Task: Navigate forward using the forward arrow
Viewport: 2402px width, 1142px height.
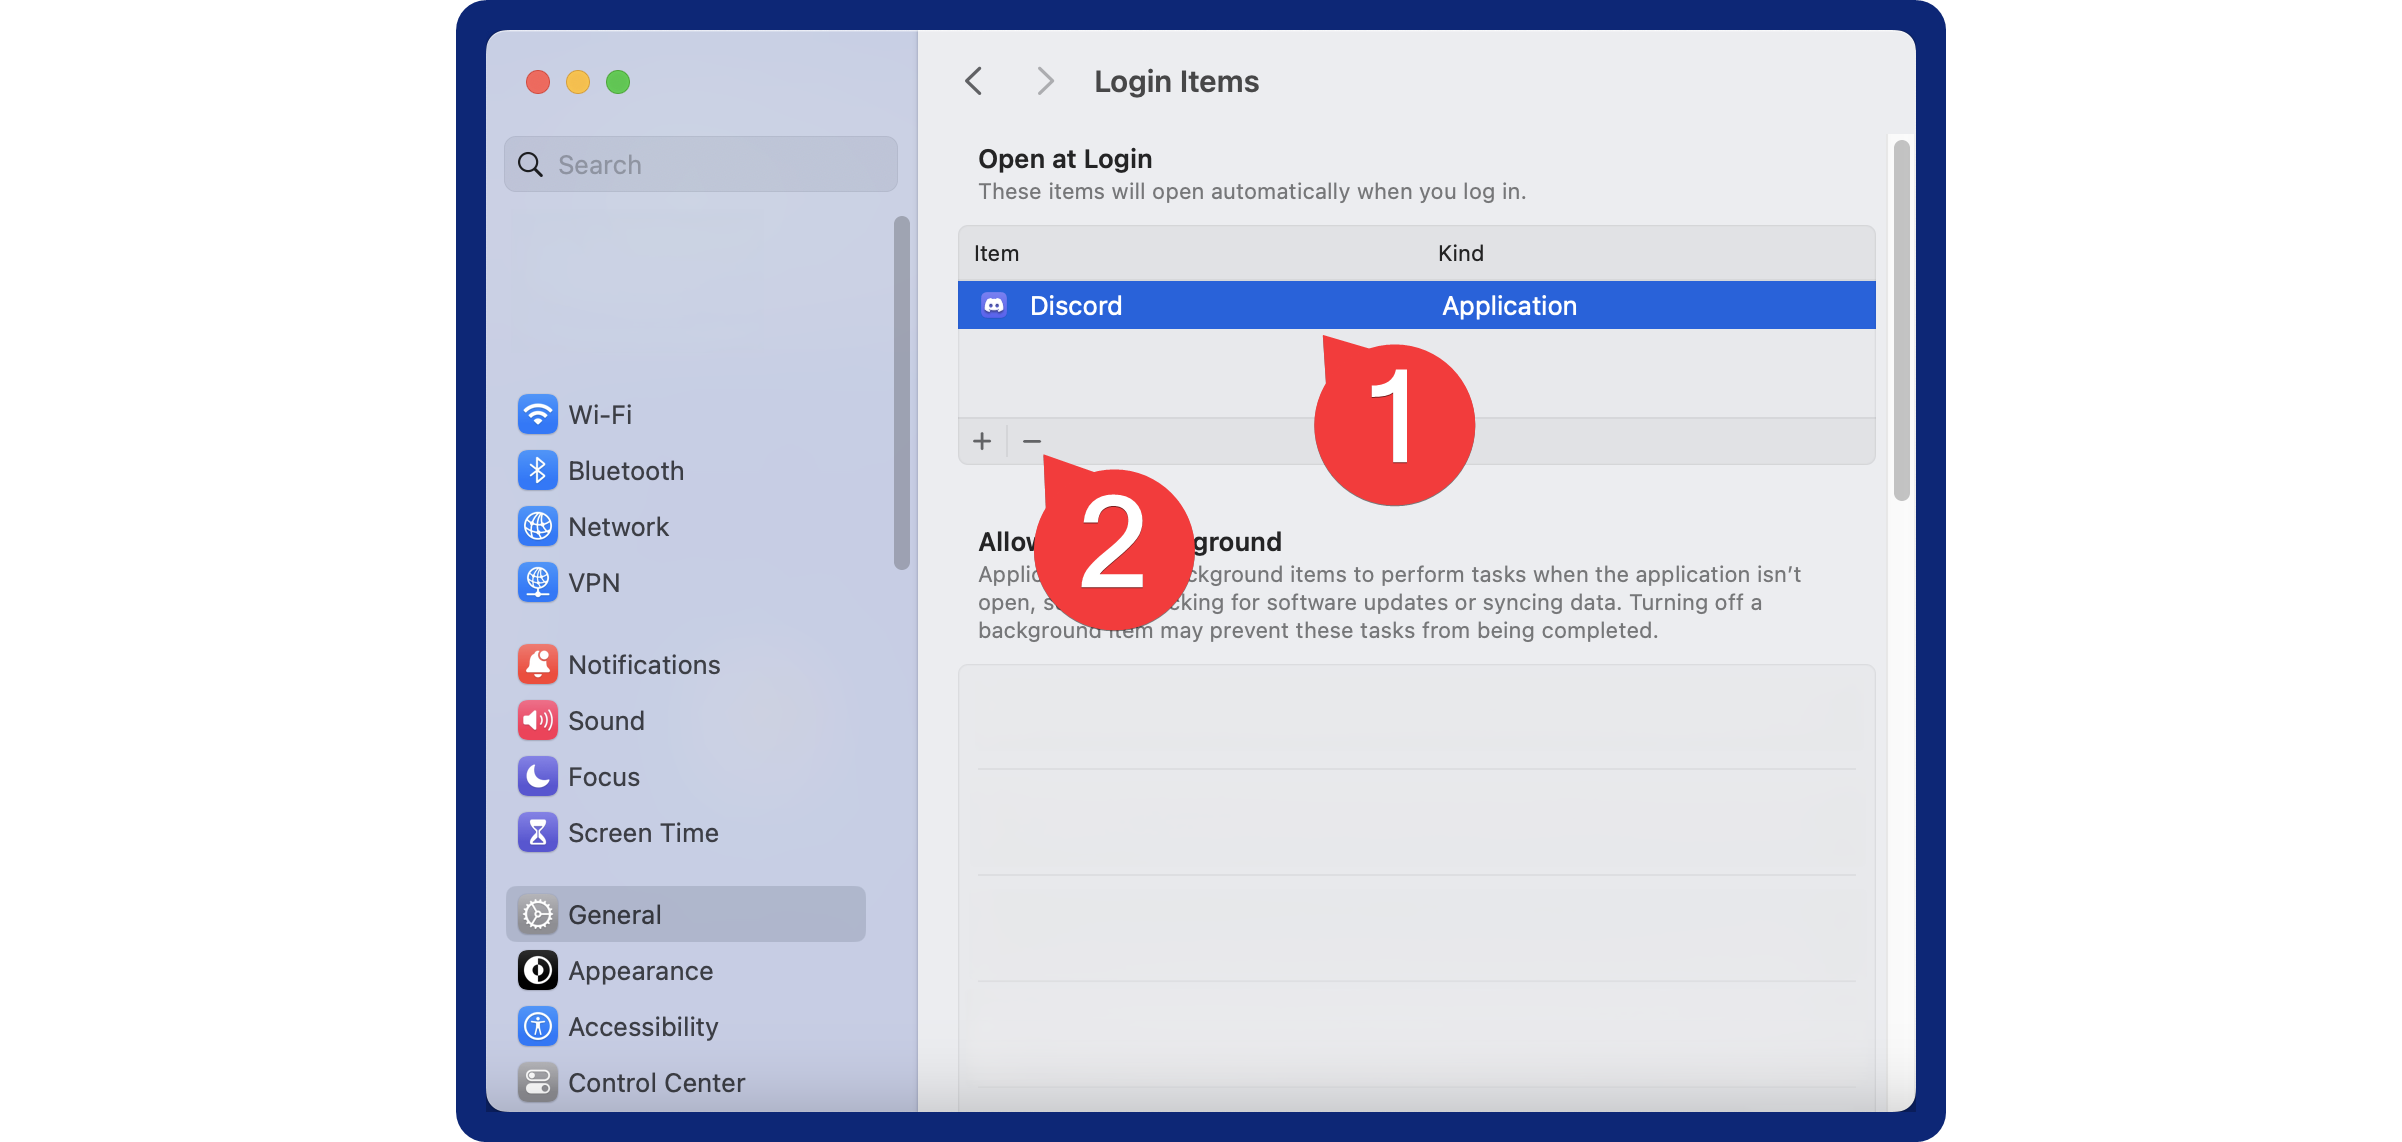Action: (1042, 81)
